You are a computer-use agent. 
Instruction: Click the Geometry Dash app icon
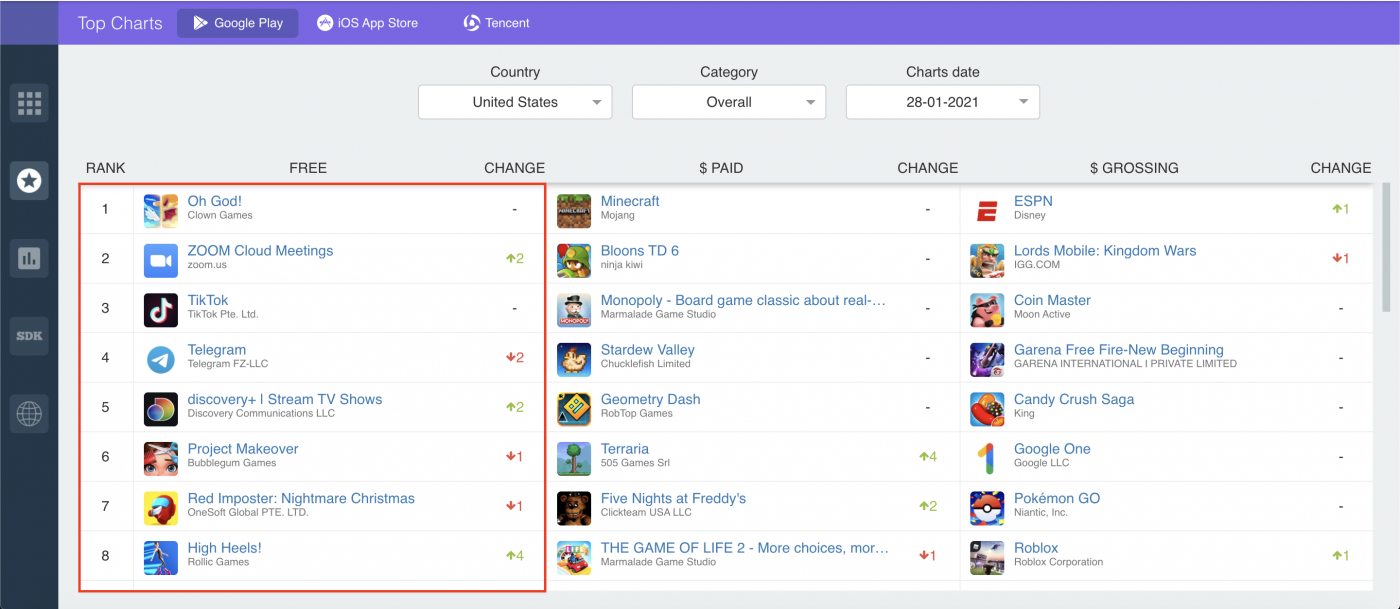[574, 408]
